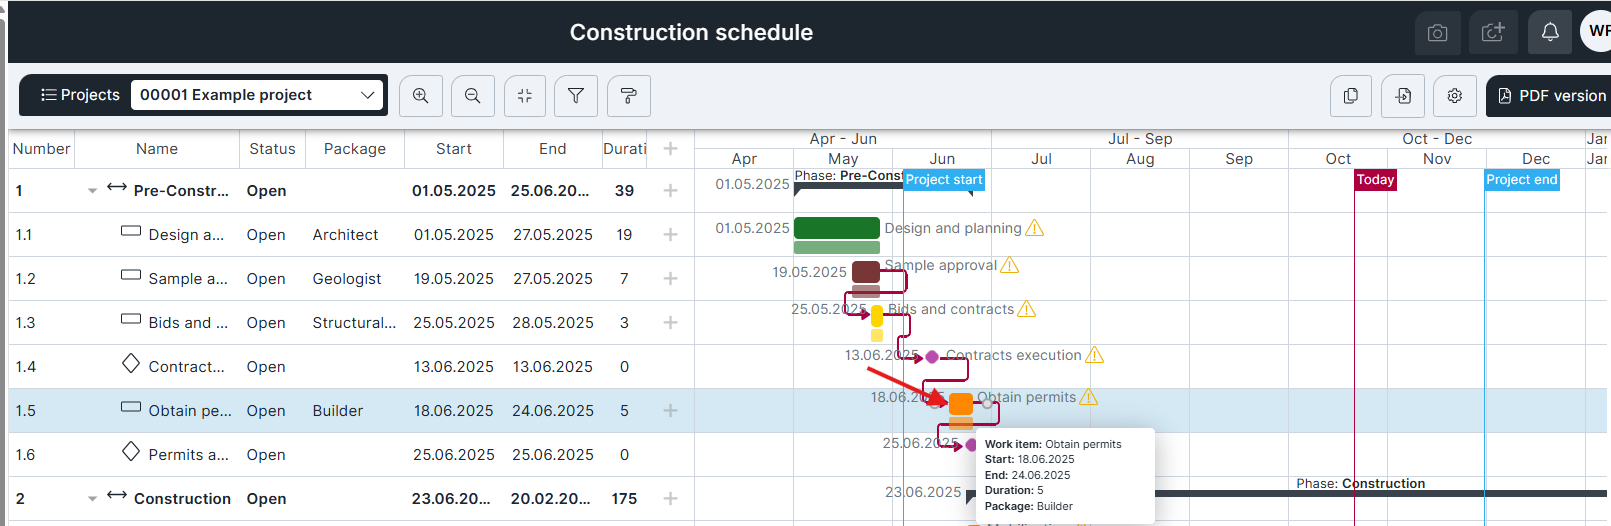Click the paint roller formatting icon

pyautogui.click(x=628, y=96)
